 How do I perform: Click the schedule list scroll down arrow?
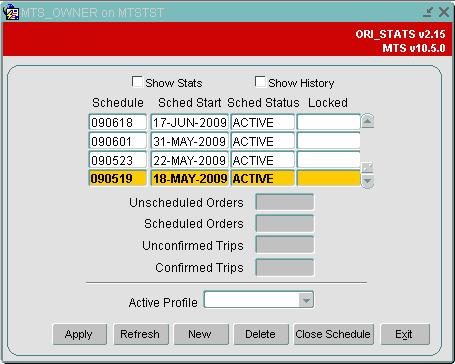(x=367, y=181)
